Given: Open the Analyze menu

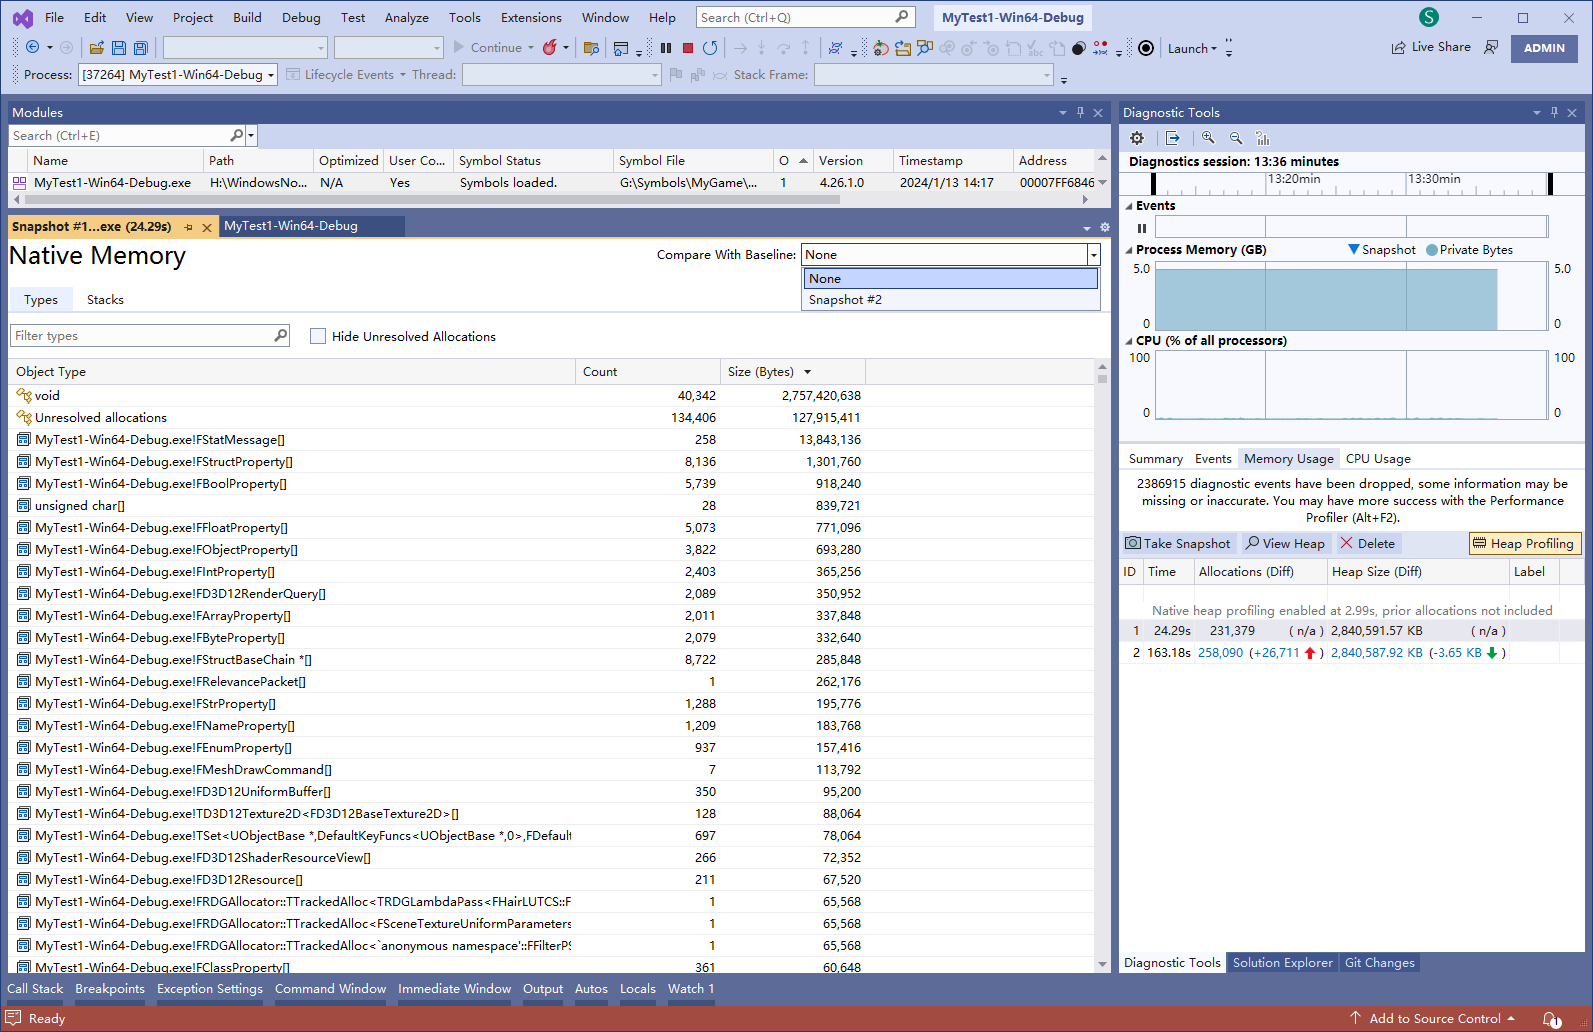Looking at the screenshot, I should 406,17.
